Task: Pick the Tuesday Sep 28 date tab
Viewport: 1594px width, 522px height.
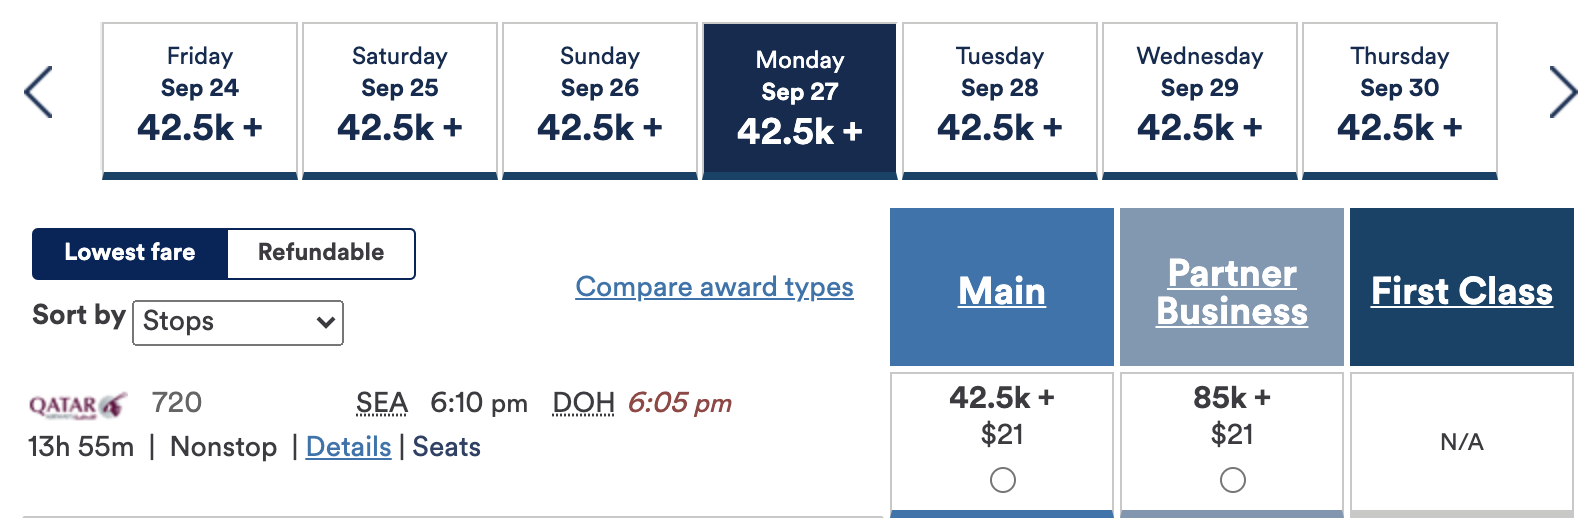Action: [1000, 99]
